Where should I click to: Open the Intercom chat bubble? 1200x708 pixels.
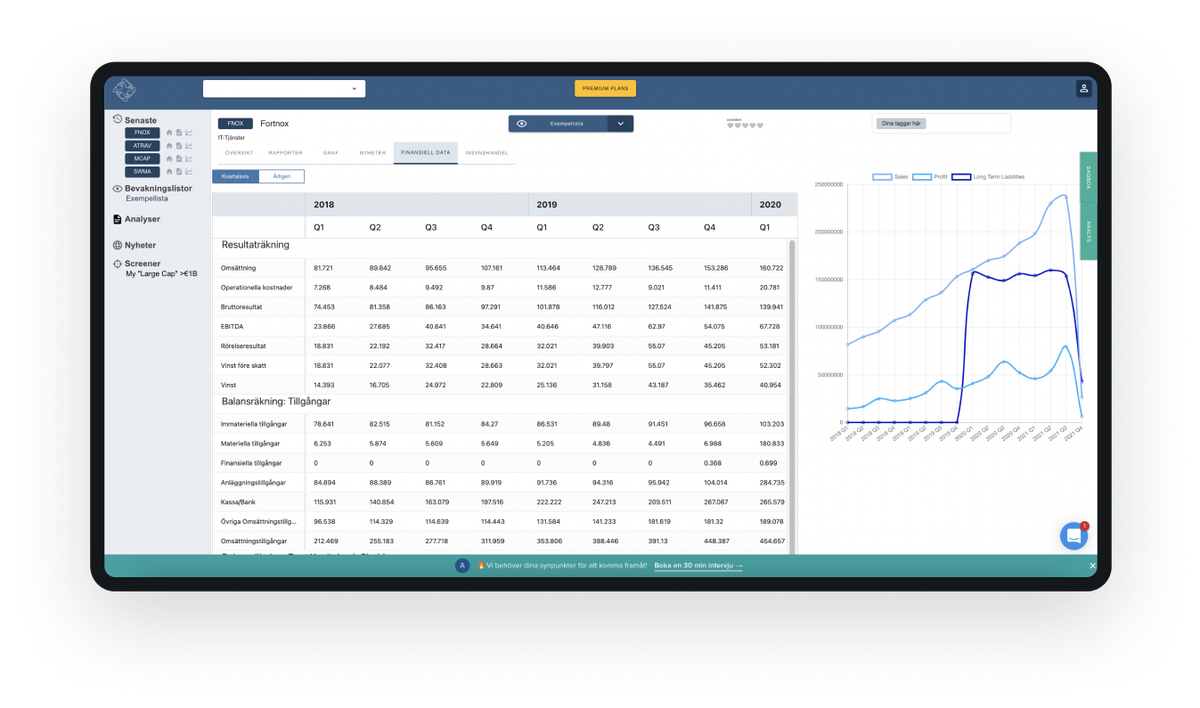[1074, 535]
